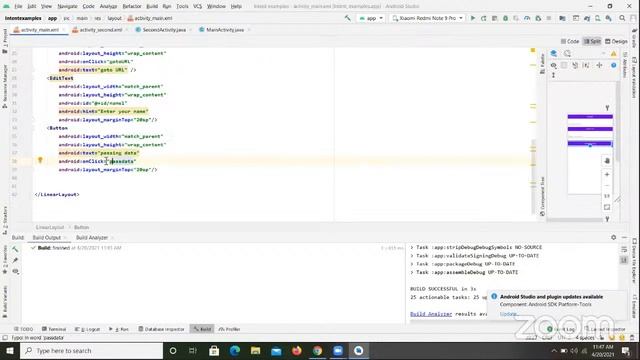Click the LinearLayout breadcrumb below the editor
This screenshot has height=360, width=640.
pyautogui.click(x=50, y=227)
